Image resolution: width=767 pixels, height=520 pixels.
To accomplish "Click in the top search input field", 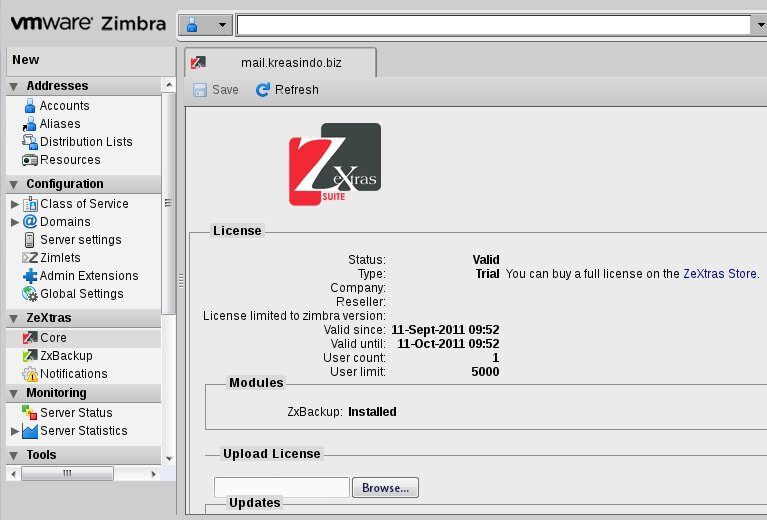I will [x=493, y=25].
